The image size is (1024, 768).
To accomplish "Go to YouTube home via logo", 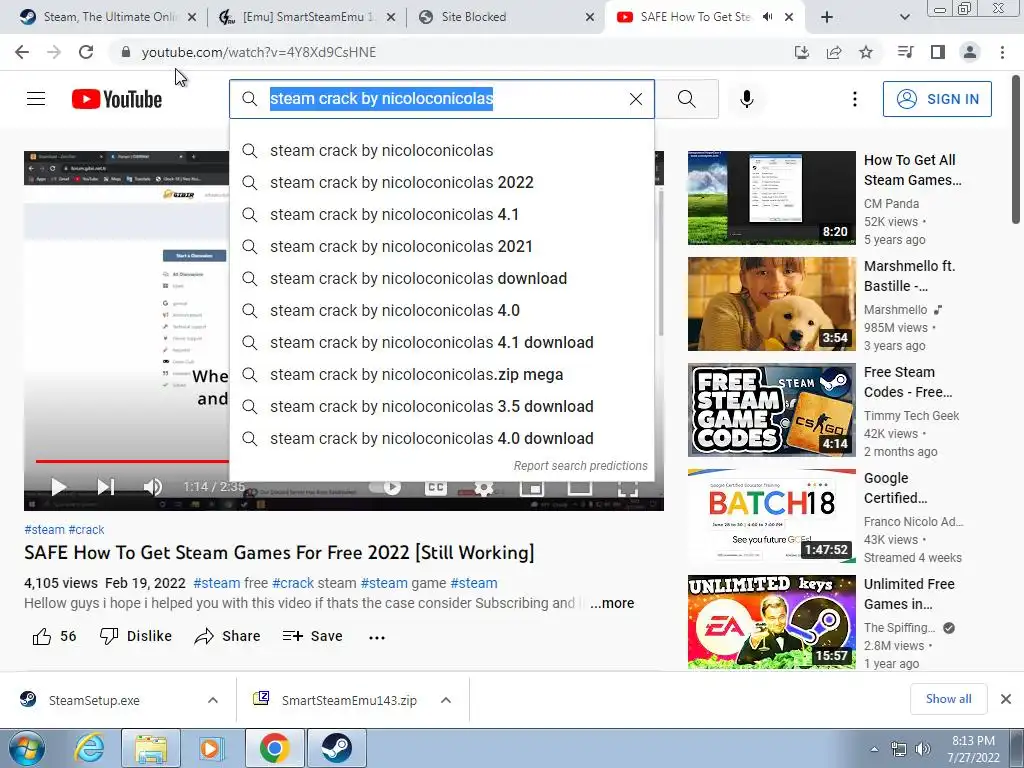I will (x=117, y=99).
